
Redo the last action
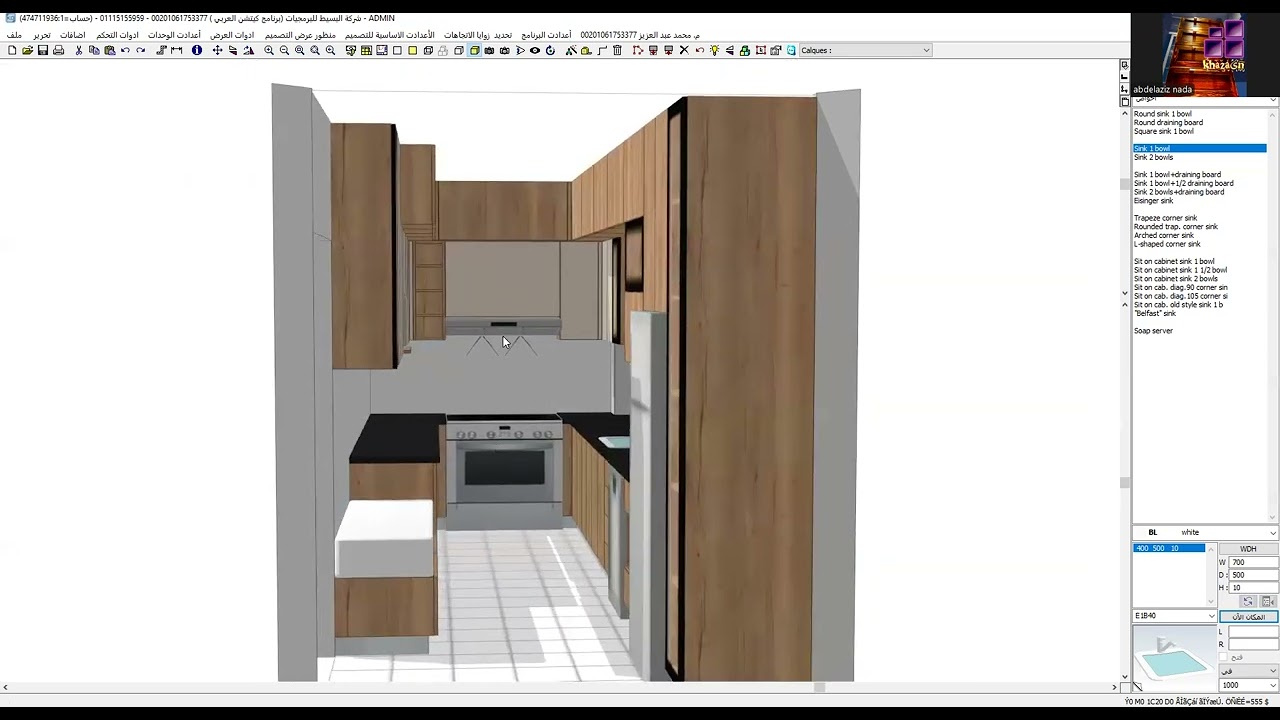pyautogui.click(x=141, y=50)
